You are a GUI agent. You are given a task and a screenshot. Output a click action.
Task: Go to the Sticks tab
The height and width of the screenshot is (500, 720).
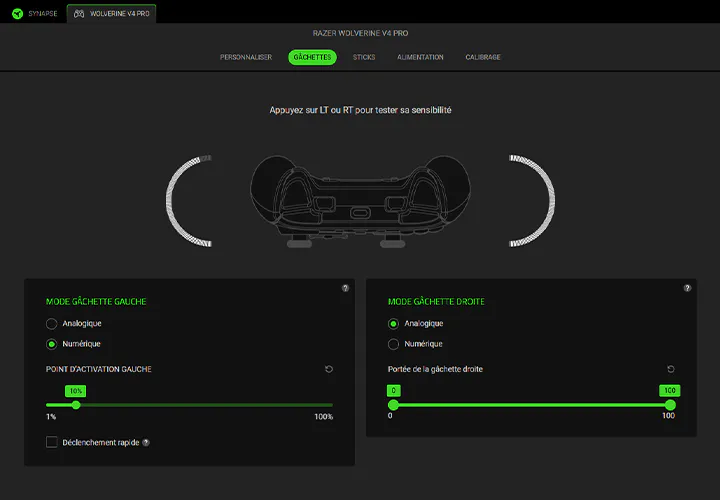click(364, 57)
